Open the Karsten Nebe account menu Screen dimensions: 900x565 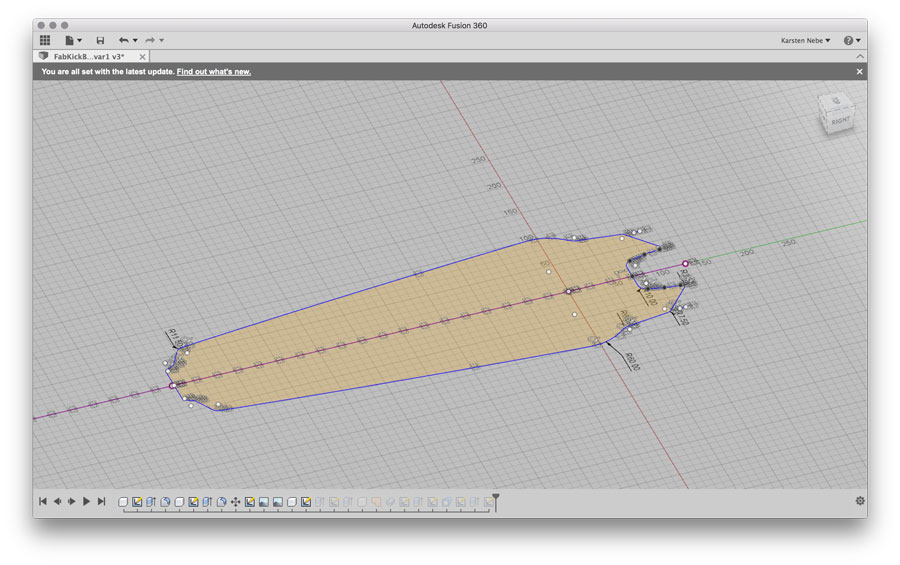click(x=805, y=41)
